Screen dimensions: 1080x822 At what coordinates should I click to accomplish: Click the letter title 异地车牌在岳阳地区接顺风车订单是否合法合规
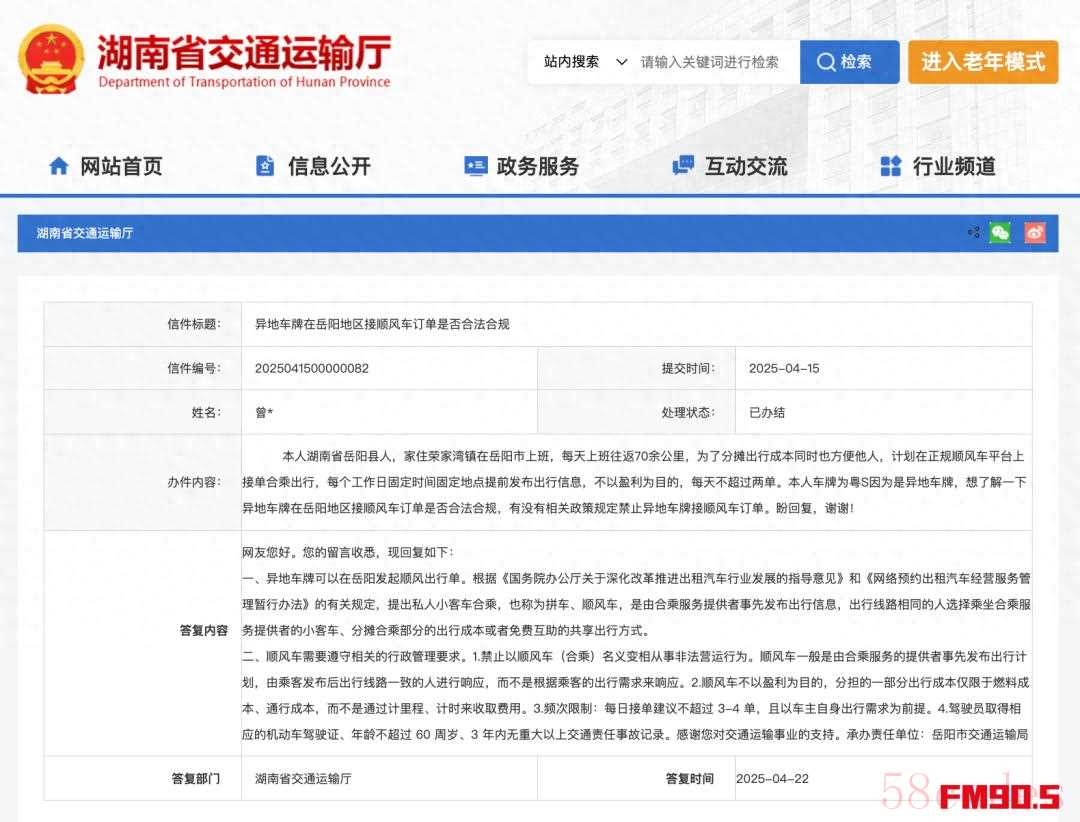click(x=382, y=324)
